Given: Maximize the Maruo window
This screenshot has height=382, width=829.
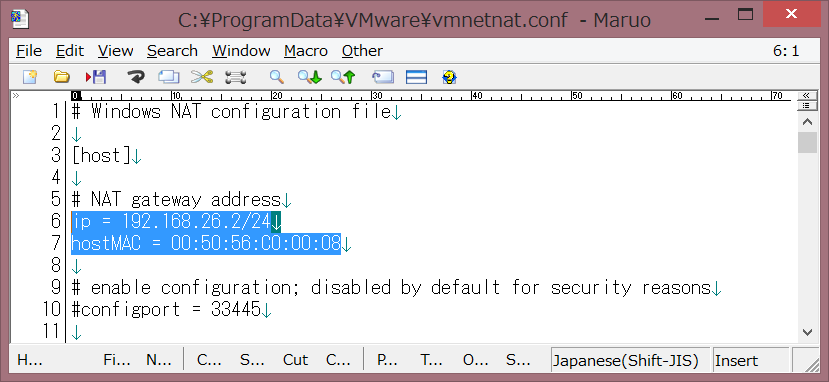Looking at the screenshot, I should [x=745, y=15].
